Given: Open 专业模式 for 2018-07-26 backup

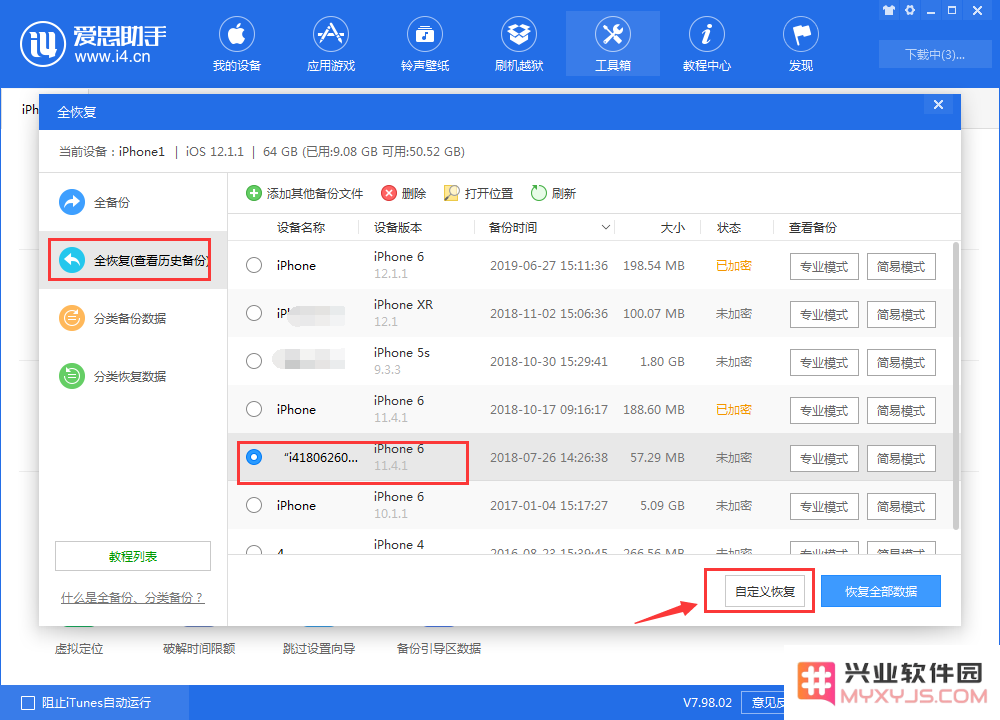Looking at the screenshot, I should click(x=824, y=459).
